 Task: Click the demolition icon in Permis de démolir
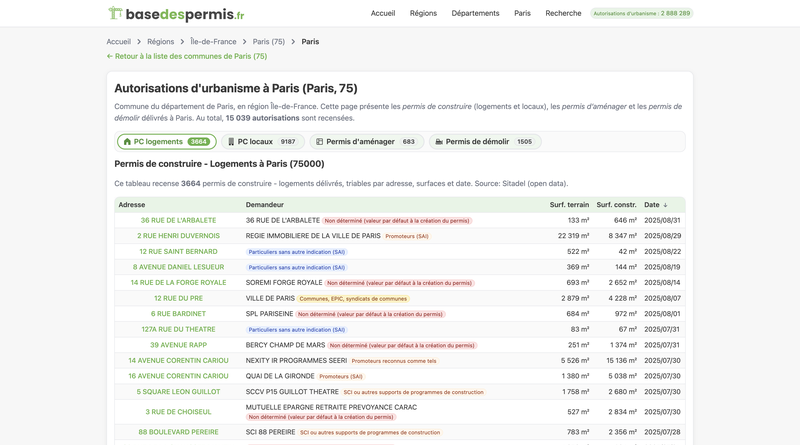click(x=439, y=142)
